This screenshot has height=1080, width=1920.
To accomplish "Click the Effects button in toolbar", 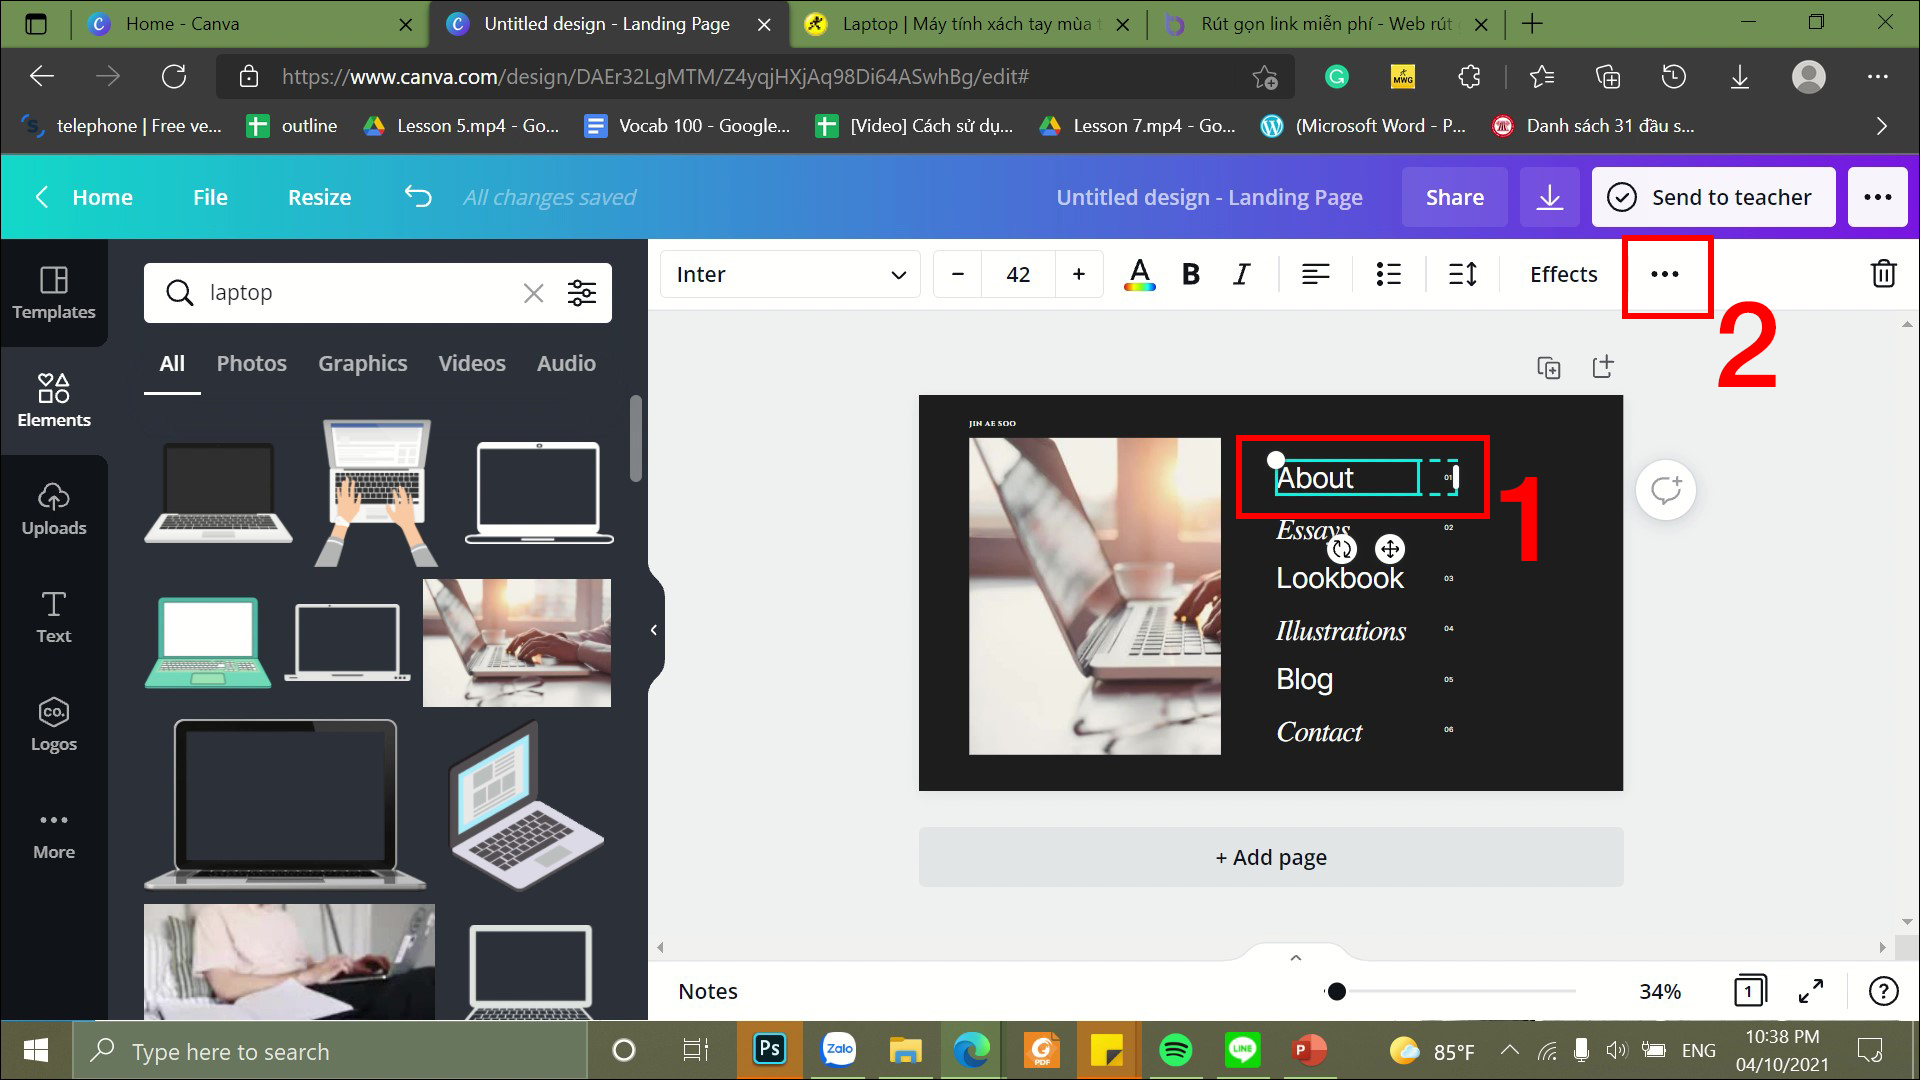I will 1564,274.
